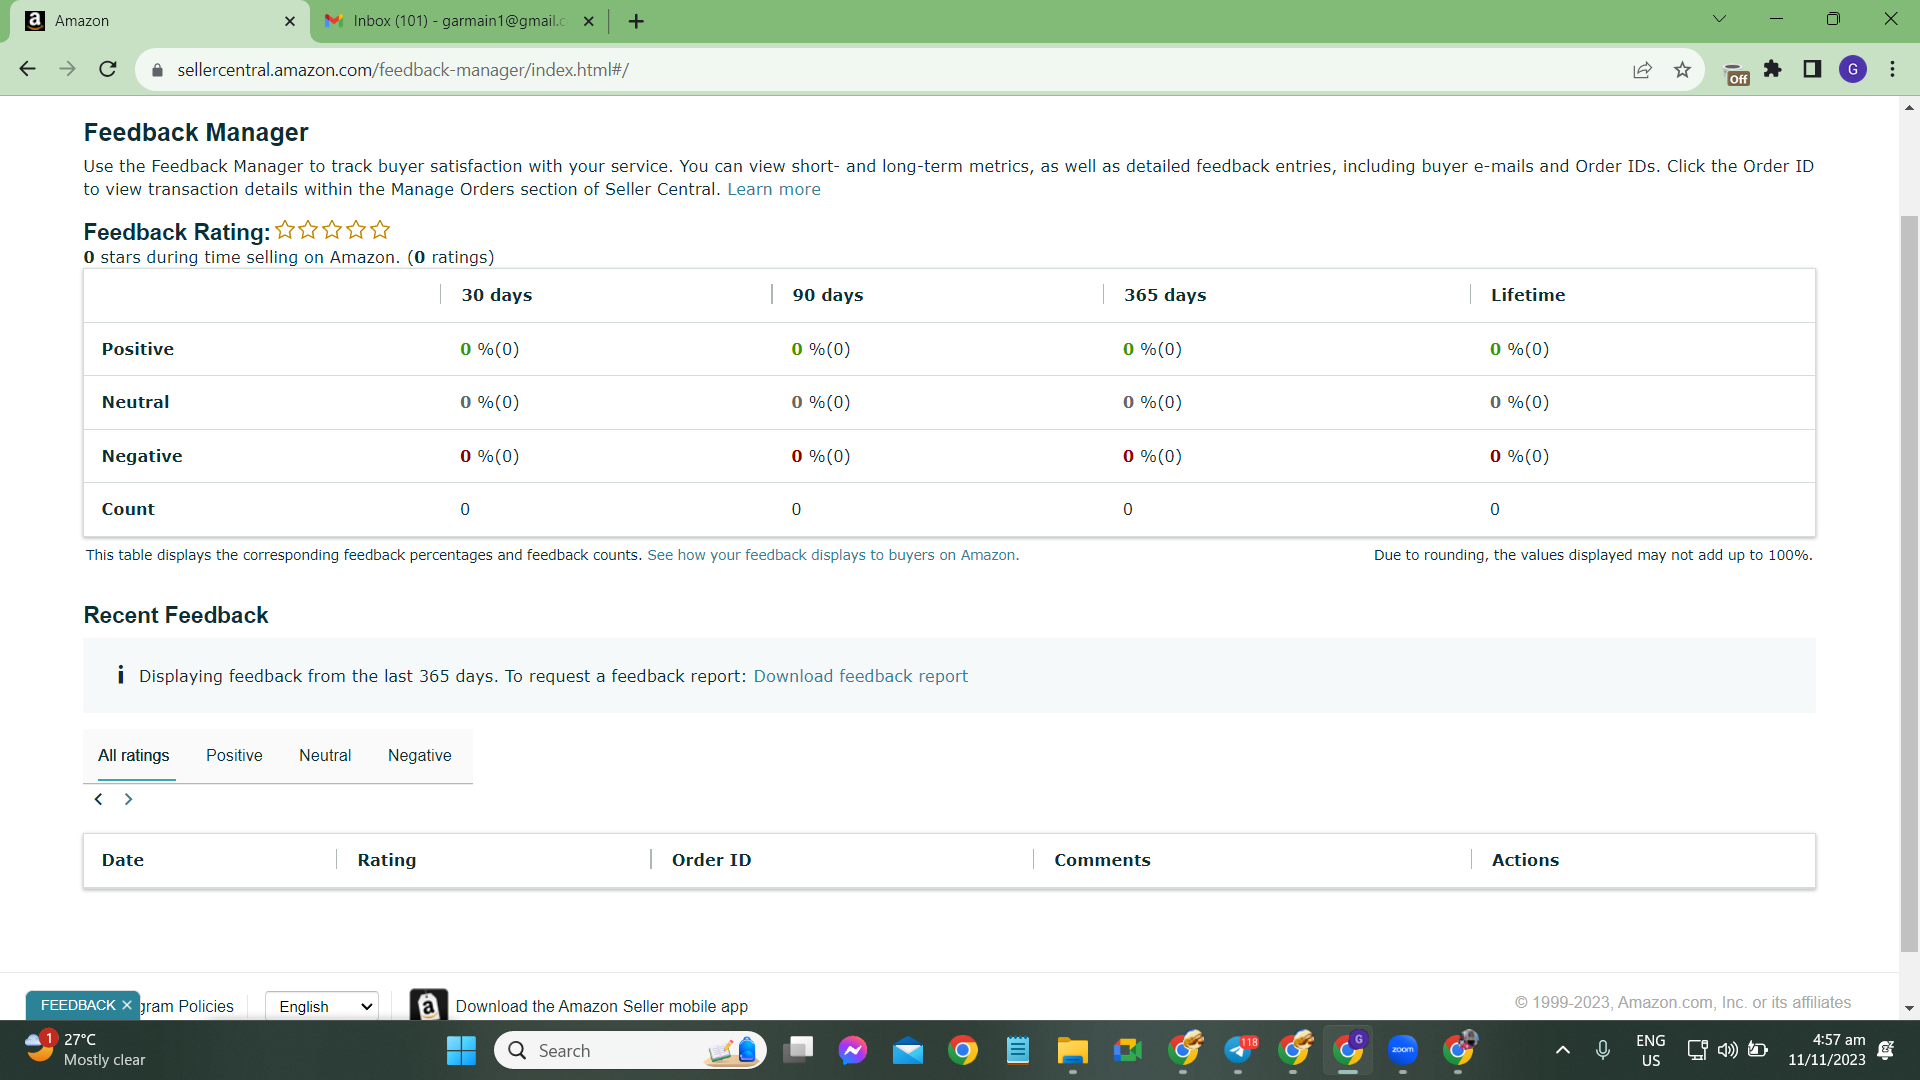Screen dimensions: 1920x1080
Task: Switch to the Positive feedback tab
Action: pos(234,755)
